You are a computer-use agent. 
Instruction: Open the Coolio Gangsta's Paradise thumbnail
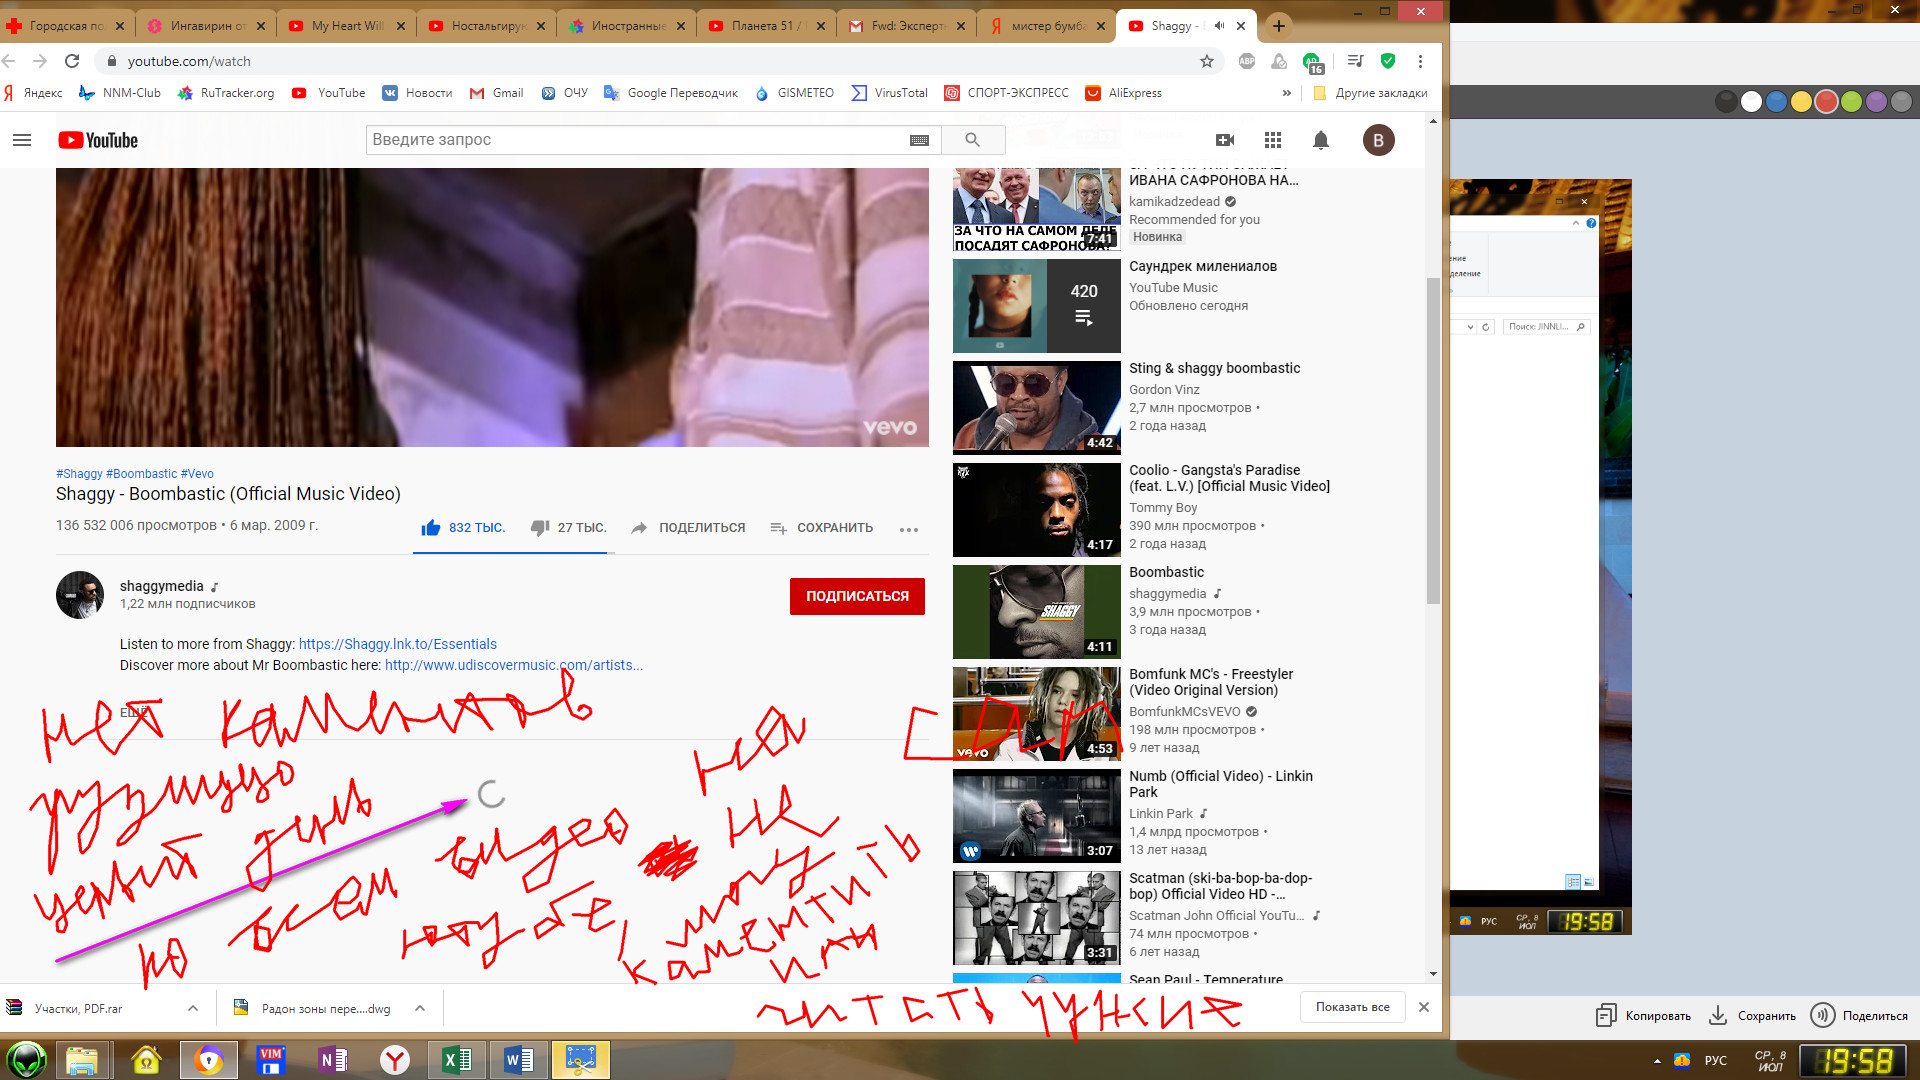pos(1036,510)
